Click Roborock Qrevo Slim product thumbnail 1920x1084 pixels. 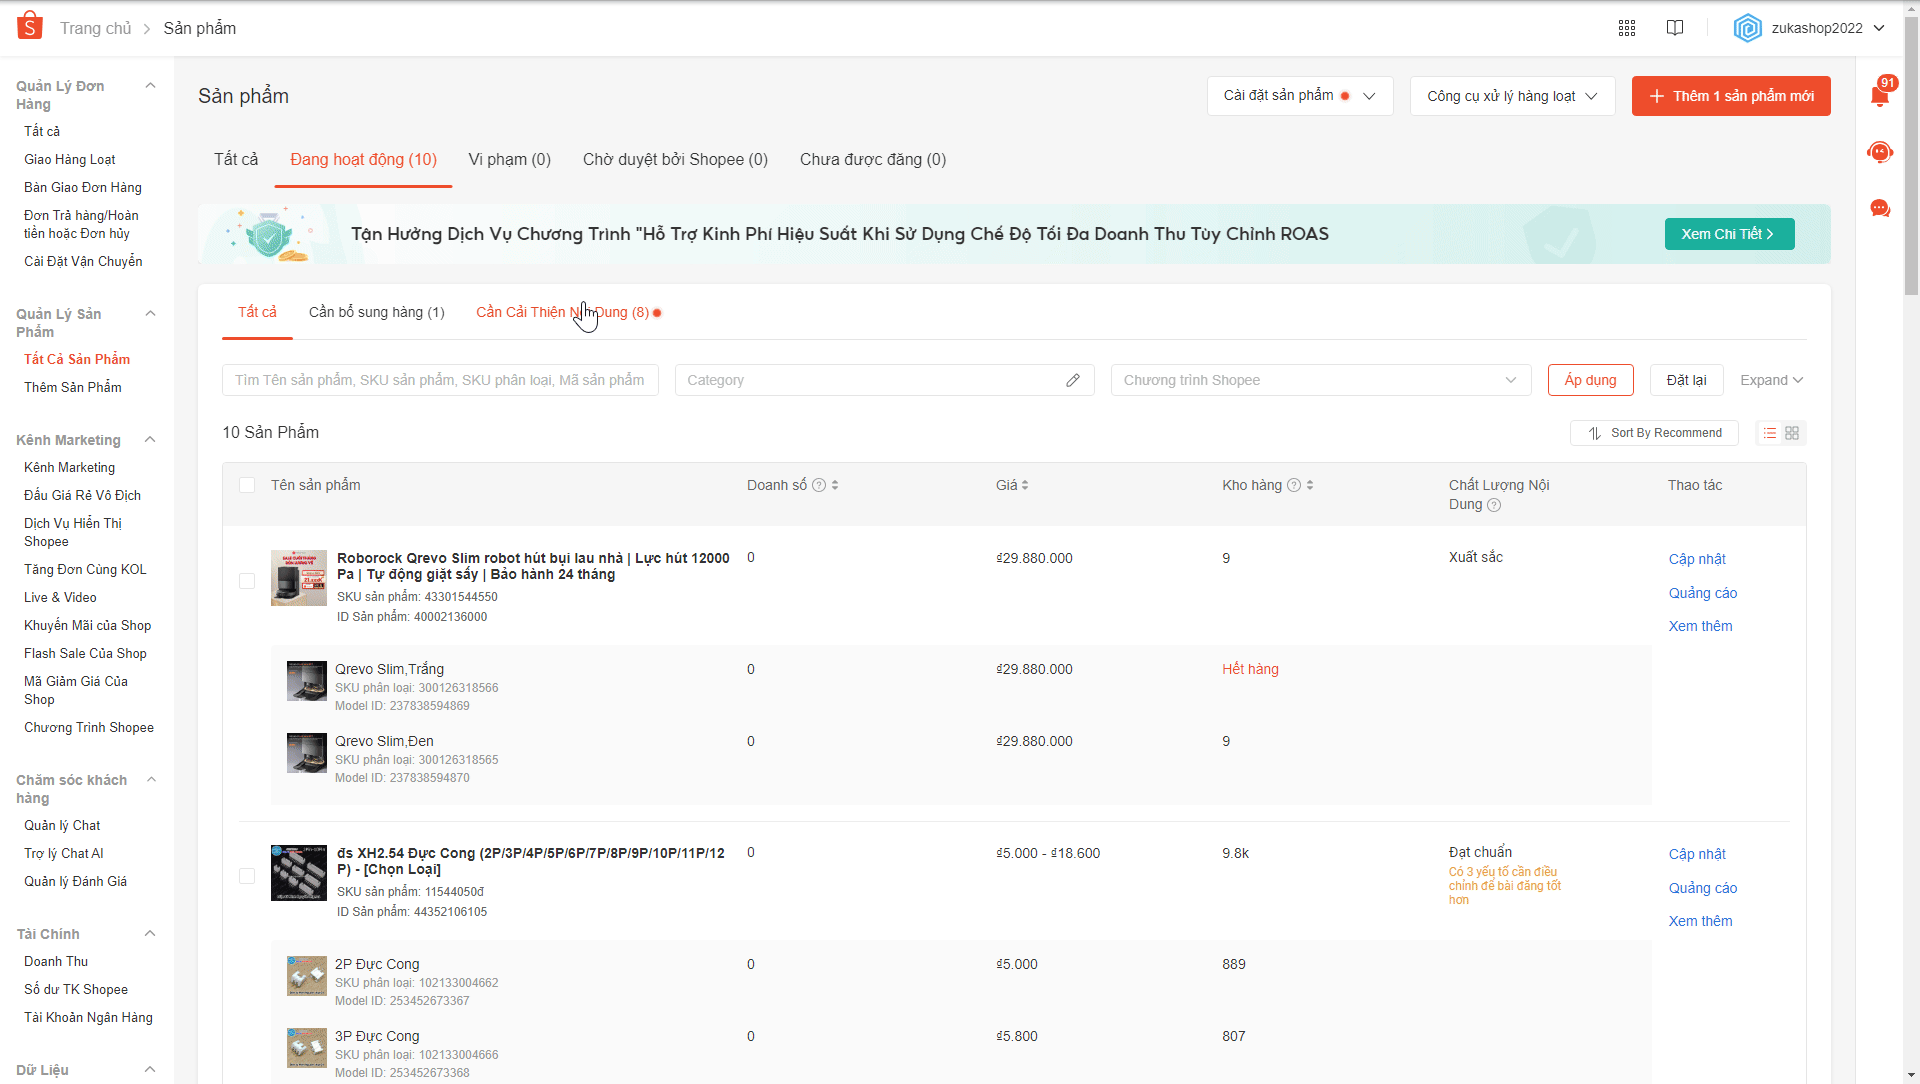299,578
